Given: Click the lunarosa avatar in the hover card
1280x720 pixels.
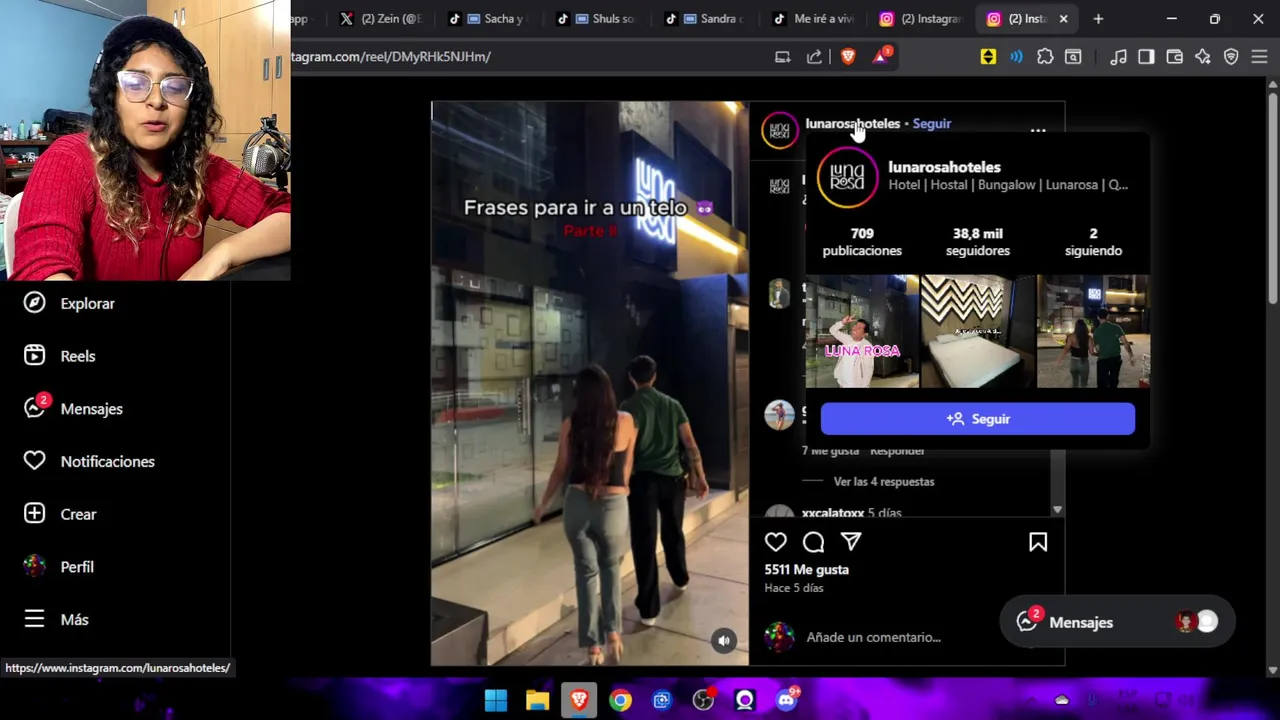Looking at the screenshot, I should [847, 177].
